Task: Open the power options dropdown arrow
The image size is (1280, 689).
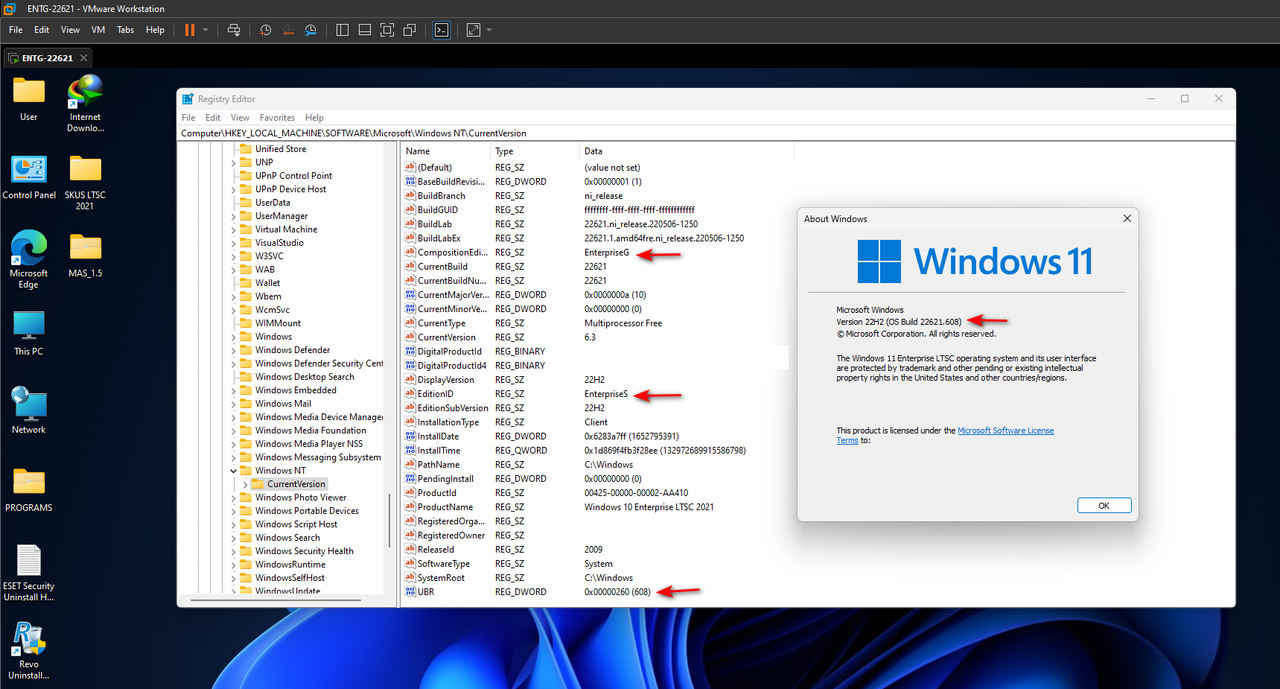Action: pos(206,30)
